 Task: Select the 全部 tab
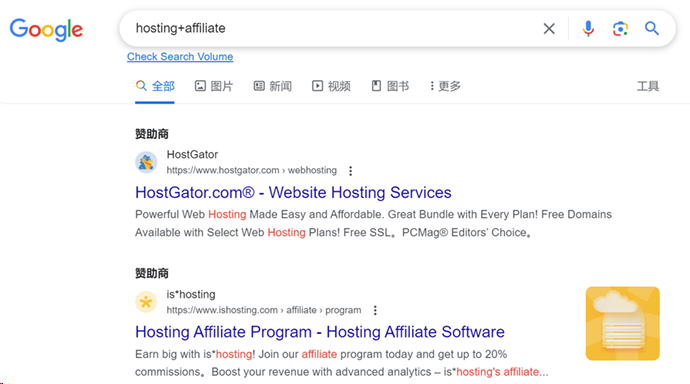[x=155, y=86]
